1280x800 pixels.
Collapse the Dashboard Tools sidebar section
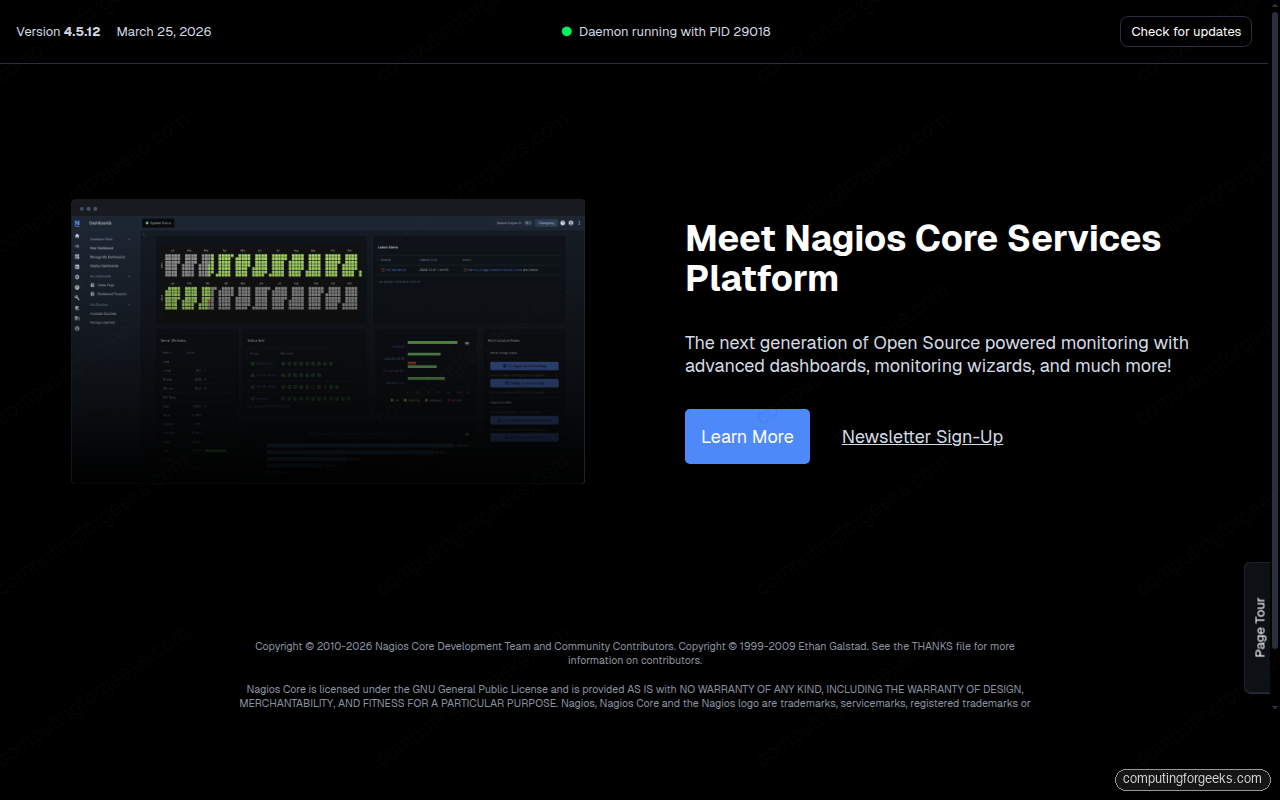click(x=128, y=238)
